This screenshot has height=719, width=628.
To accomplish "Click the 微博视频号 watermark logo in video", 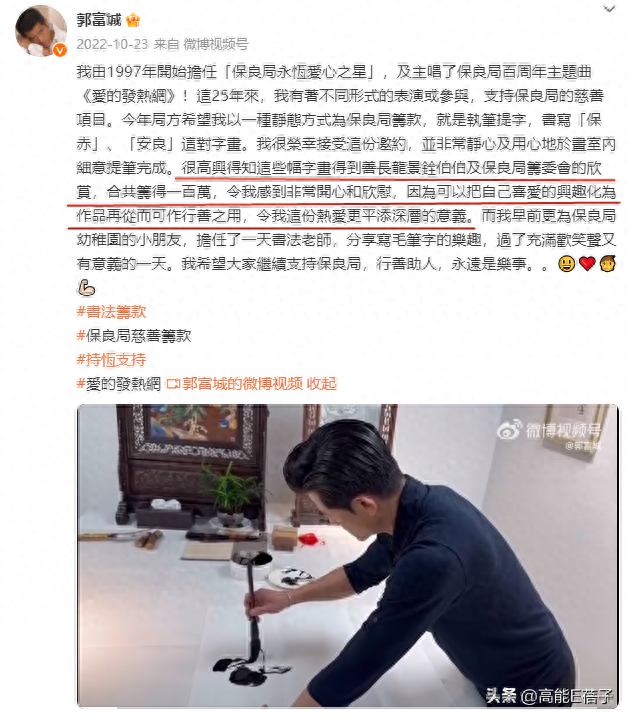I will pyautogui.click(x=549, y=431).
